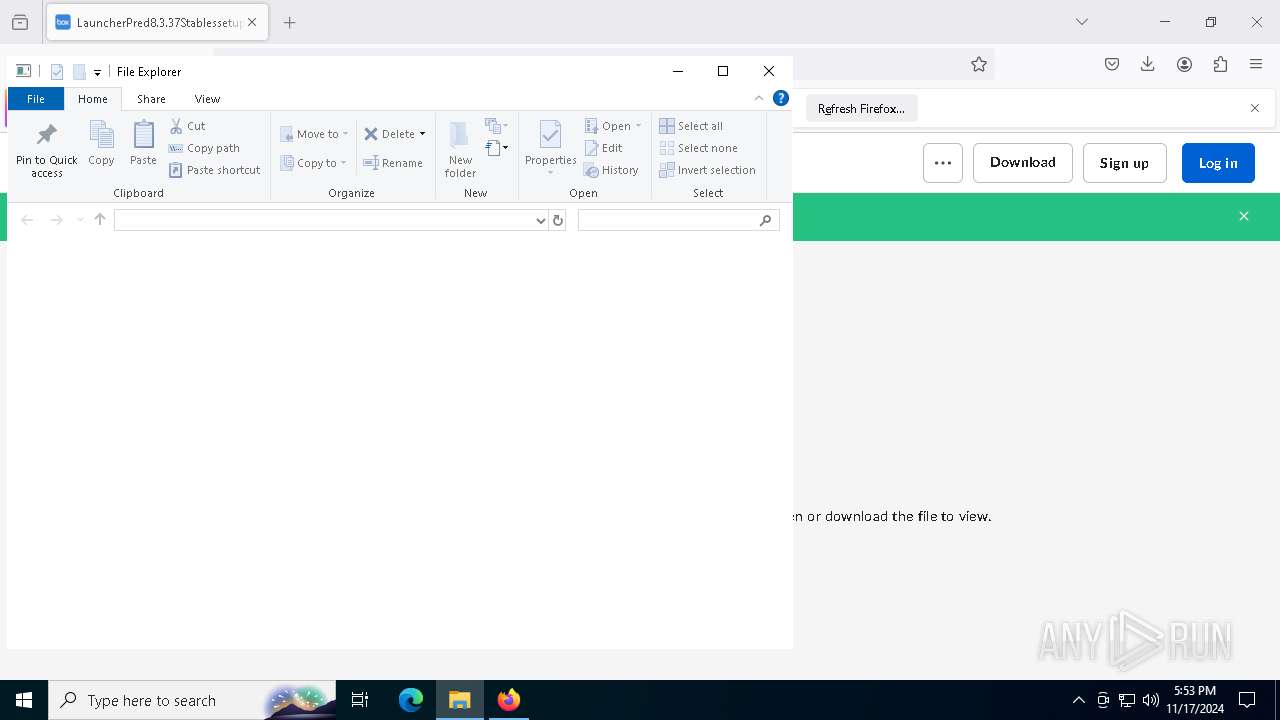This screenshot has width=1280, height=720.
Task: Open Task View on the taskbar
Action: pyautogui.click(x=360, y=700)
